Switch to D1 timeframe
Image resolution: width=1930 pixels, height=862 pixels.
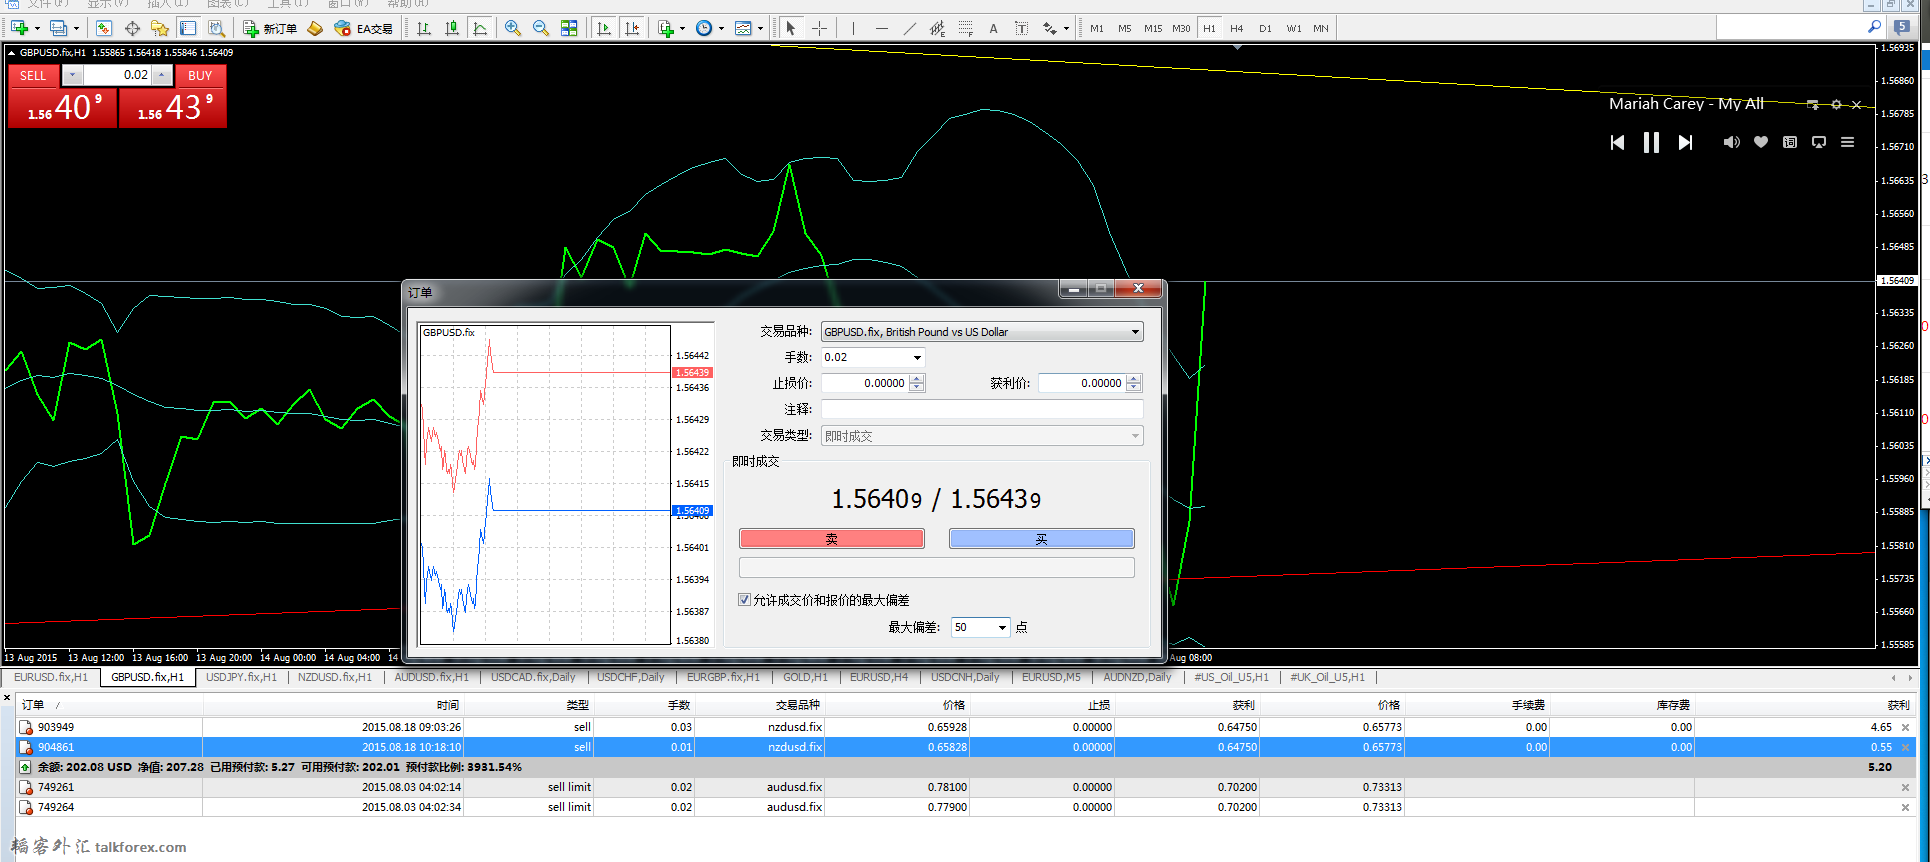pyautogui.click(x=1265, y=28)
